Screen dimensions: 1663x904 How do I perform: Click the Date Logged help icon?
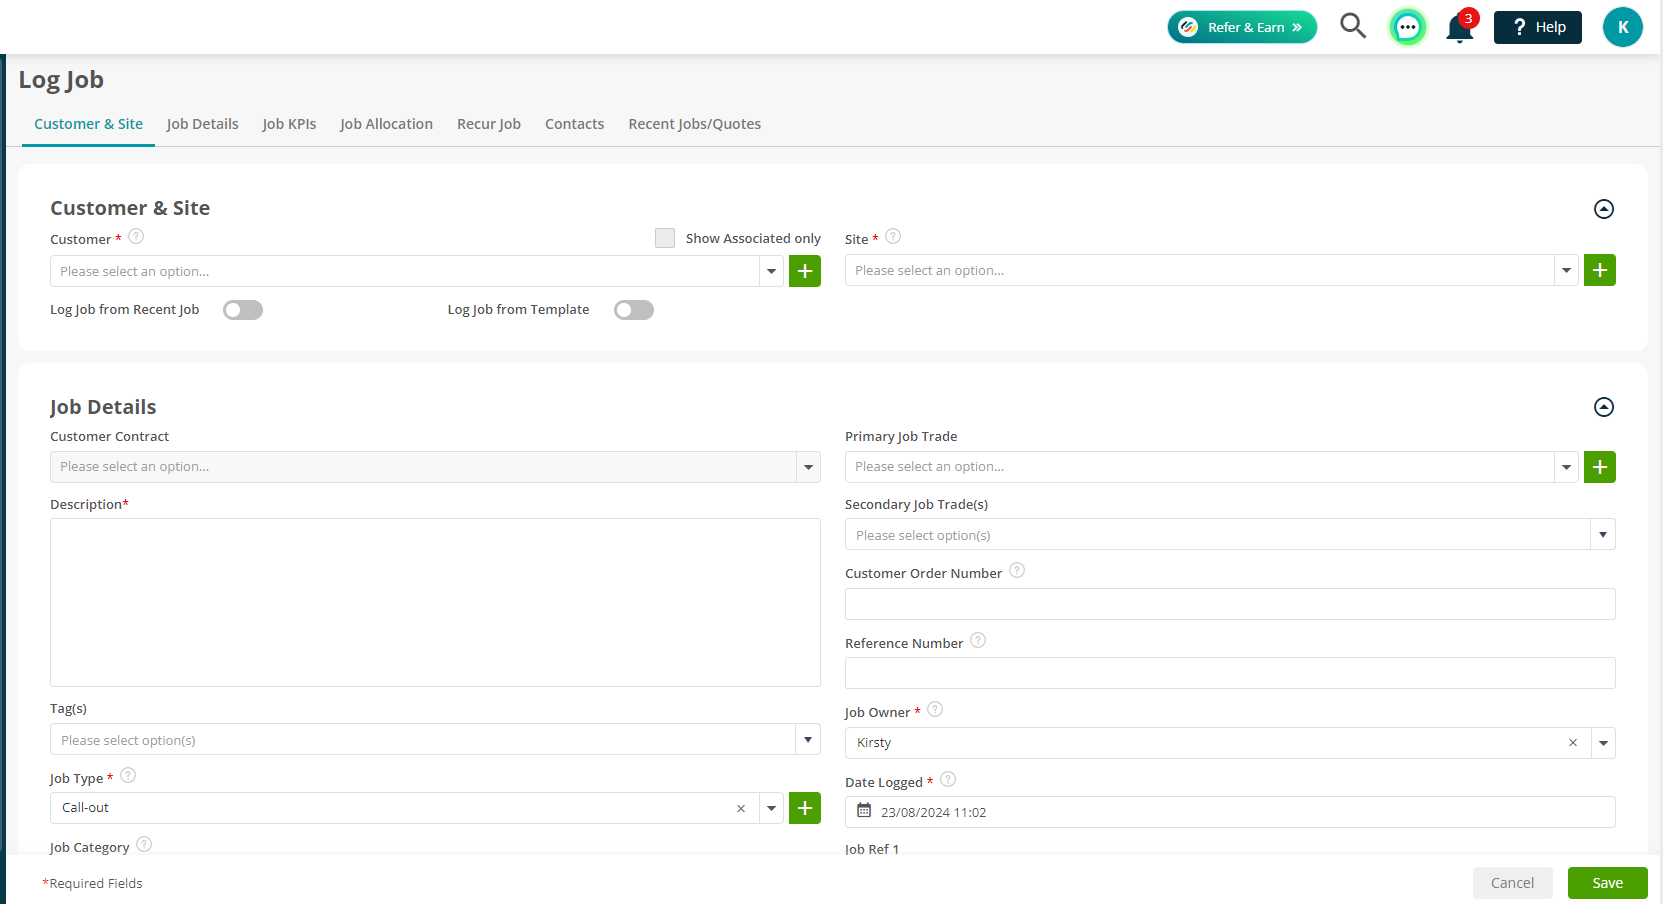click(948, 780)
